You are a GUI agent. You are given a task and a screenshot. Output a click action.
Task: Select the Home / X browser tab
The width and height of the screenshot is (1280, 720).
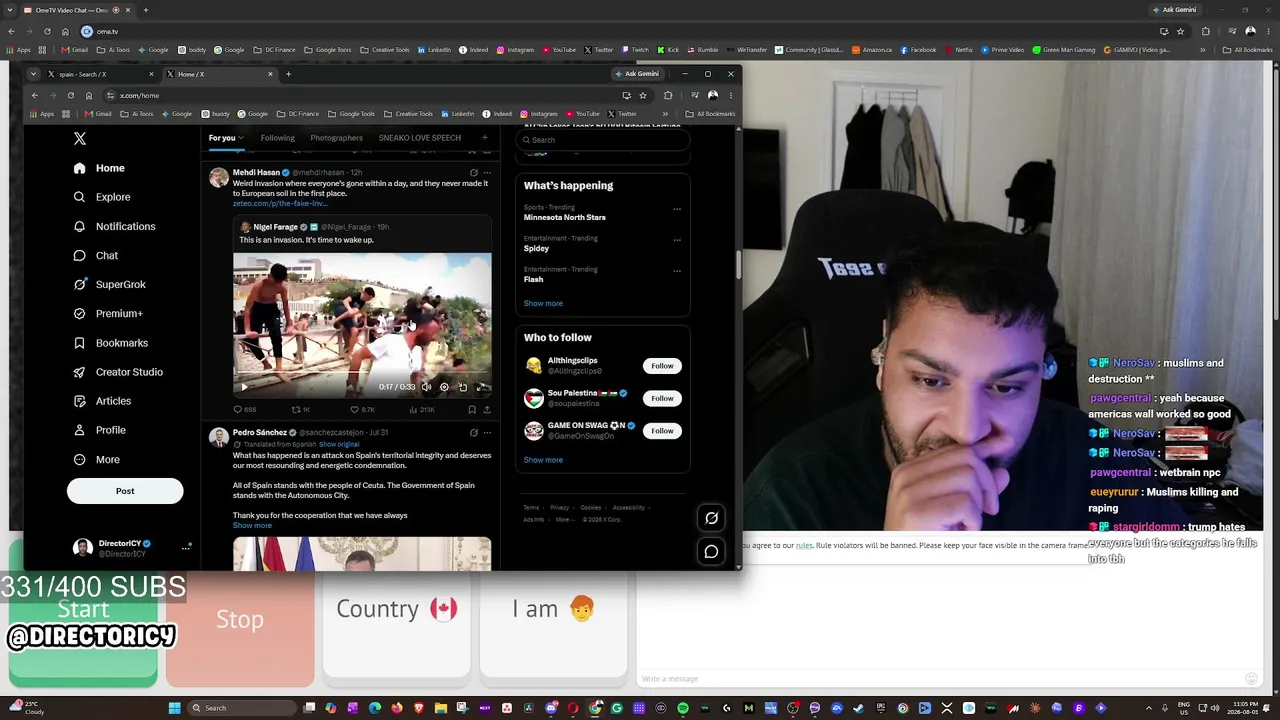click(219, 74)
